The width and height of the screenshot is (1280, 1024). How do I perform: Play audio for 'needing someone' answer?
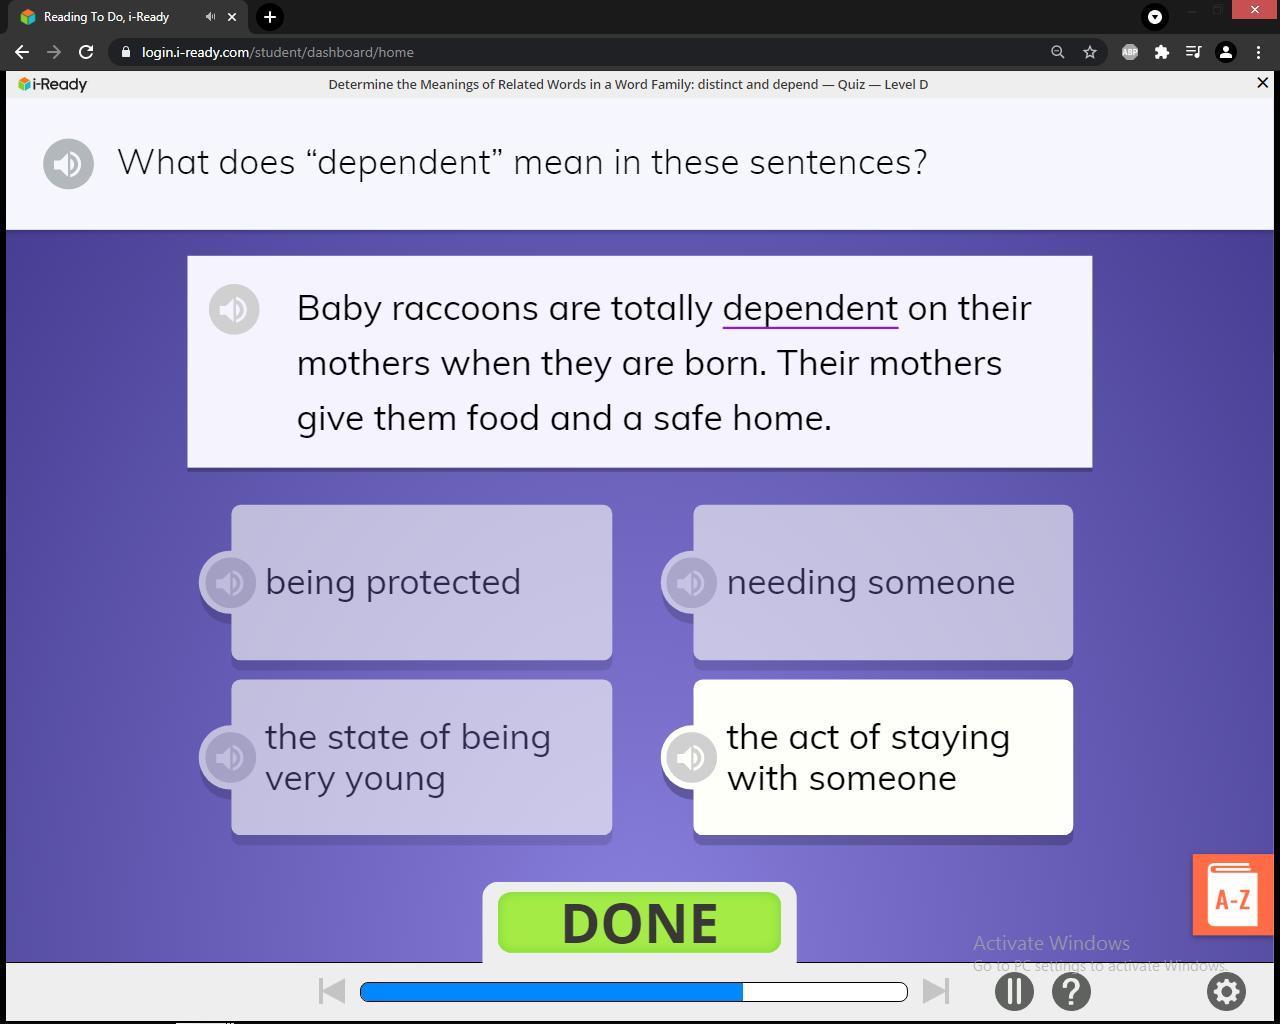click(x=690, y=582)
